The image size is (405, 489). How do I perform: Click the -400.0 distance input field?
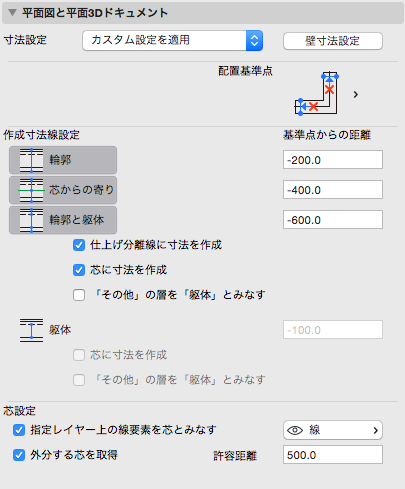(x=333, y=190)
